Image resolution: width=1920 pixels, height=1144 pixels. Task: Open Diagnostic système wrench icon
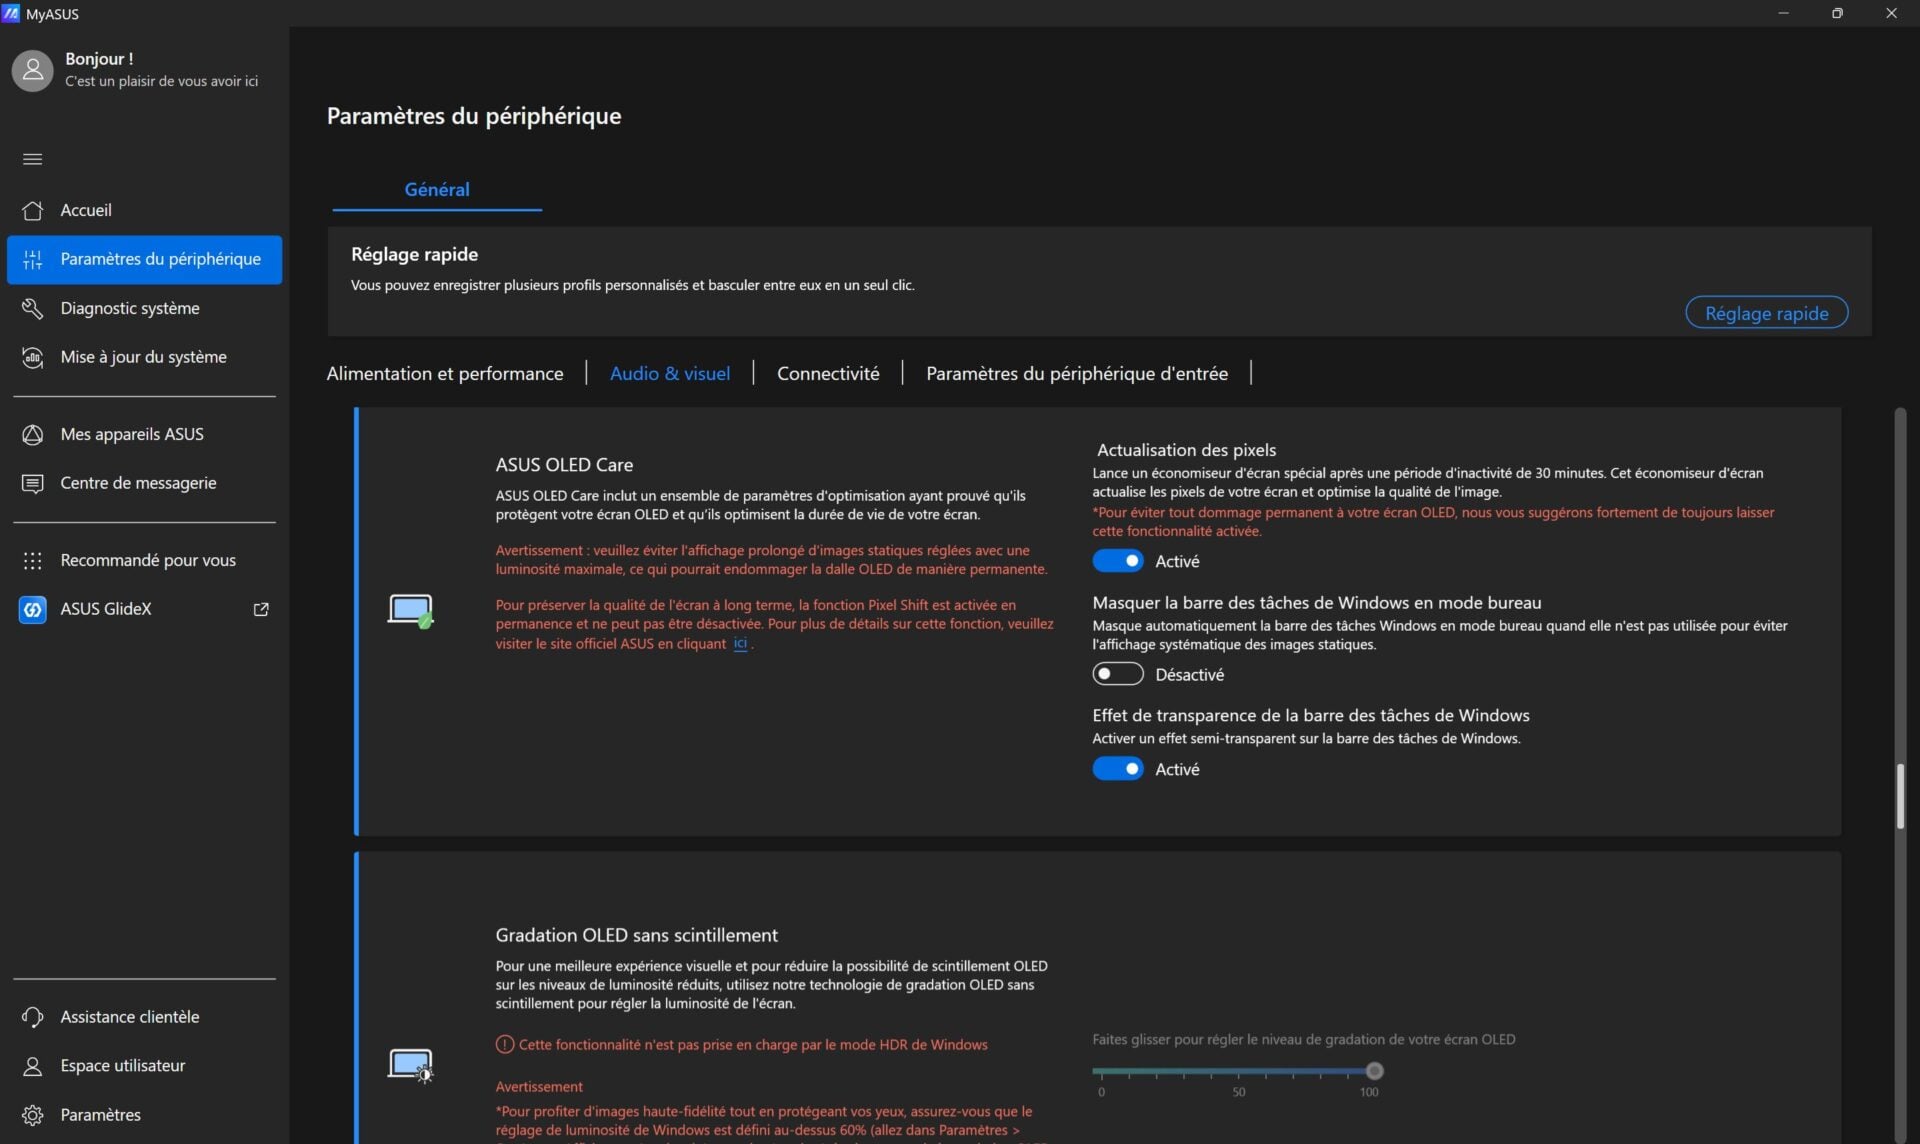pyautogui.click(x=32, y=308)
